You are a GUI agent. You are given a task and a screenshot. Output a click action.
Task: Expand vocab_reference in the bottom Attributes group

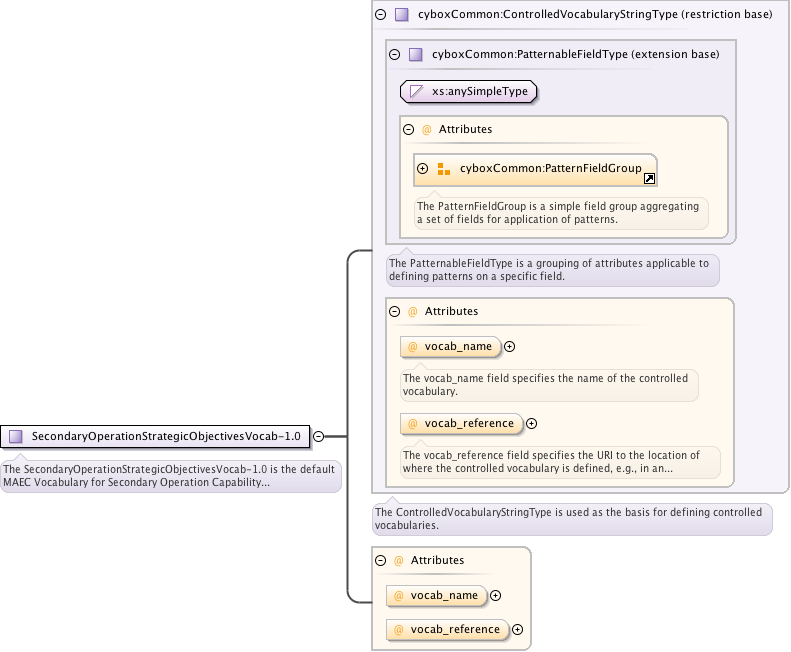(517, 630)
